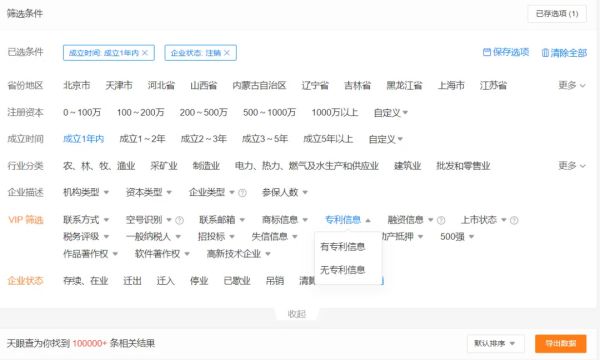Viewport: 600px width, 360px height.
Task: Select 成立1~2年 establishment time
Action: [142, 139]
